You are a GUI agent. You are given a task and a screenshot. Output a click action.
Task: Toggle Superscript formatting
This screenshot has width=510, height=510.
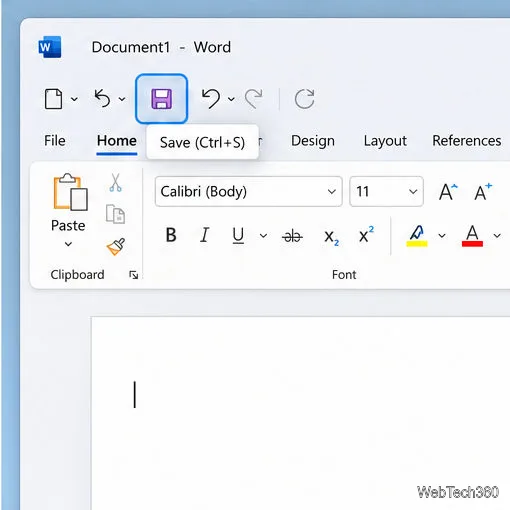click(x=366, y=235)
